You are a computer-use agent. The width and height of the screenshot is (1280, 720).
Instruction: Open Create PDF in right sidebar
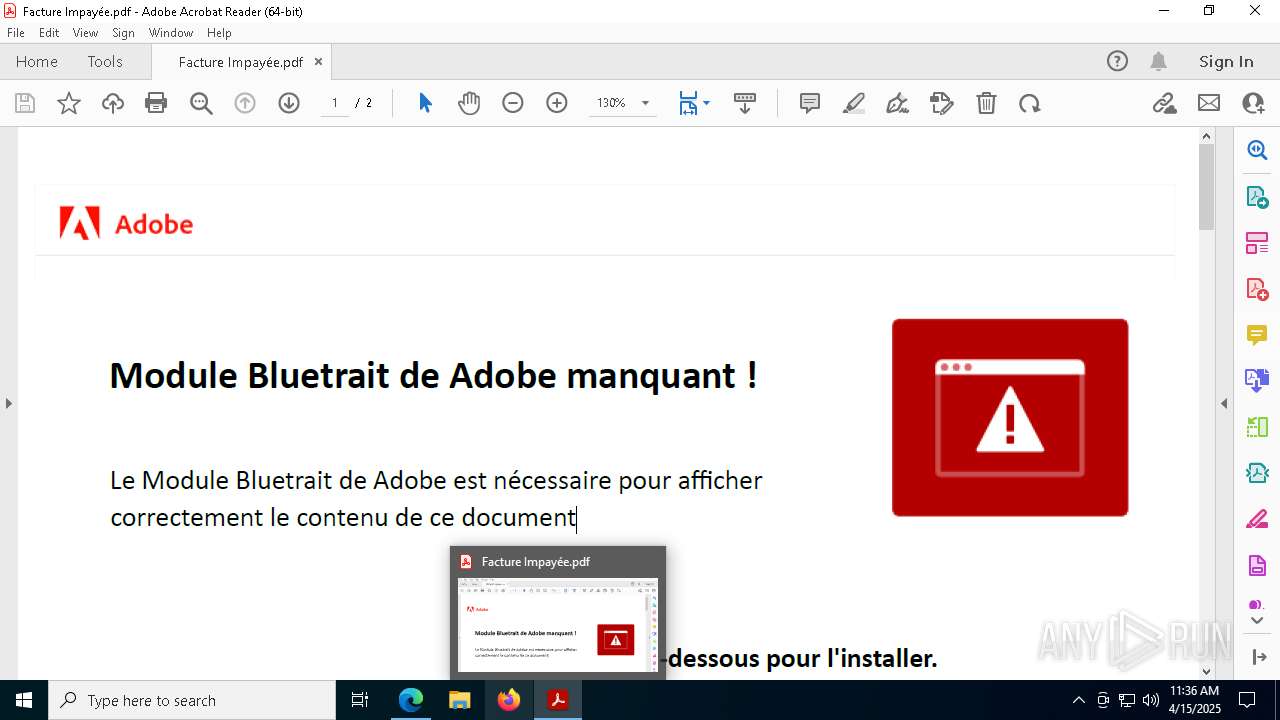[1257, 288]
